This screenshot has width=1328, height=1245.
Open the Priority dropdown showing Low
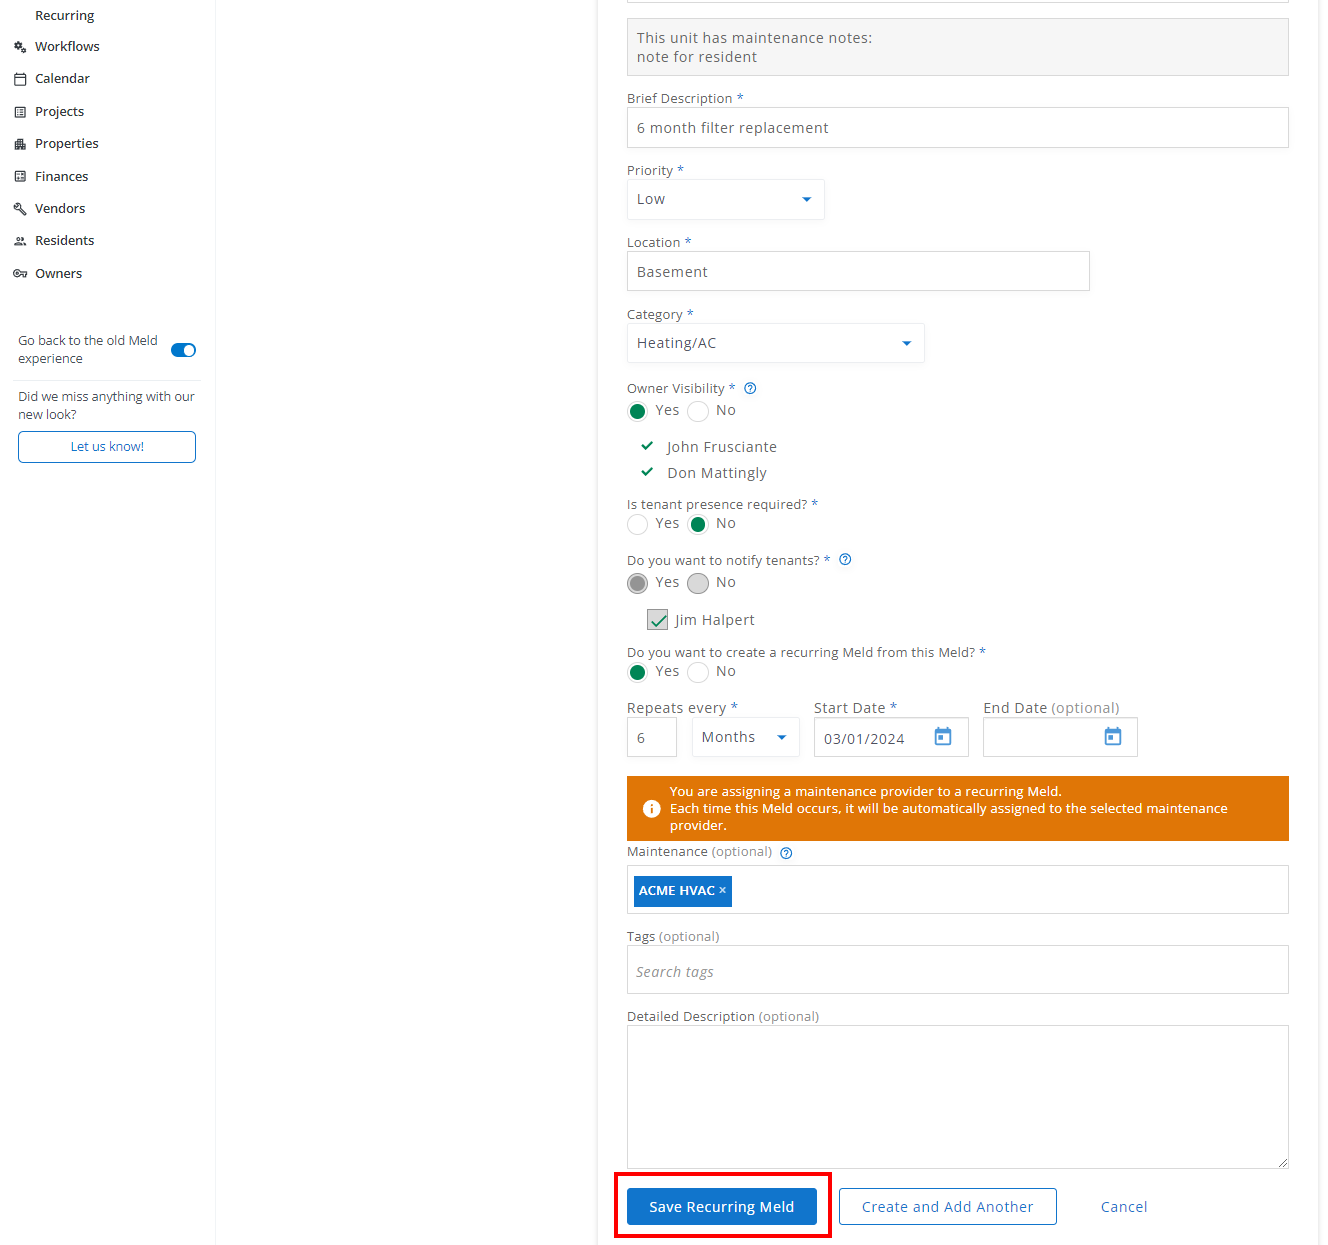tap(725, 200)
